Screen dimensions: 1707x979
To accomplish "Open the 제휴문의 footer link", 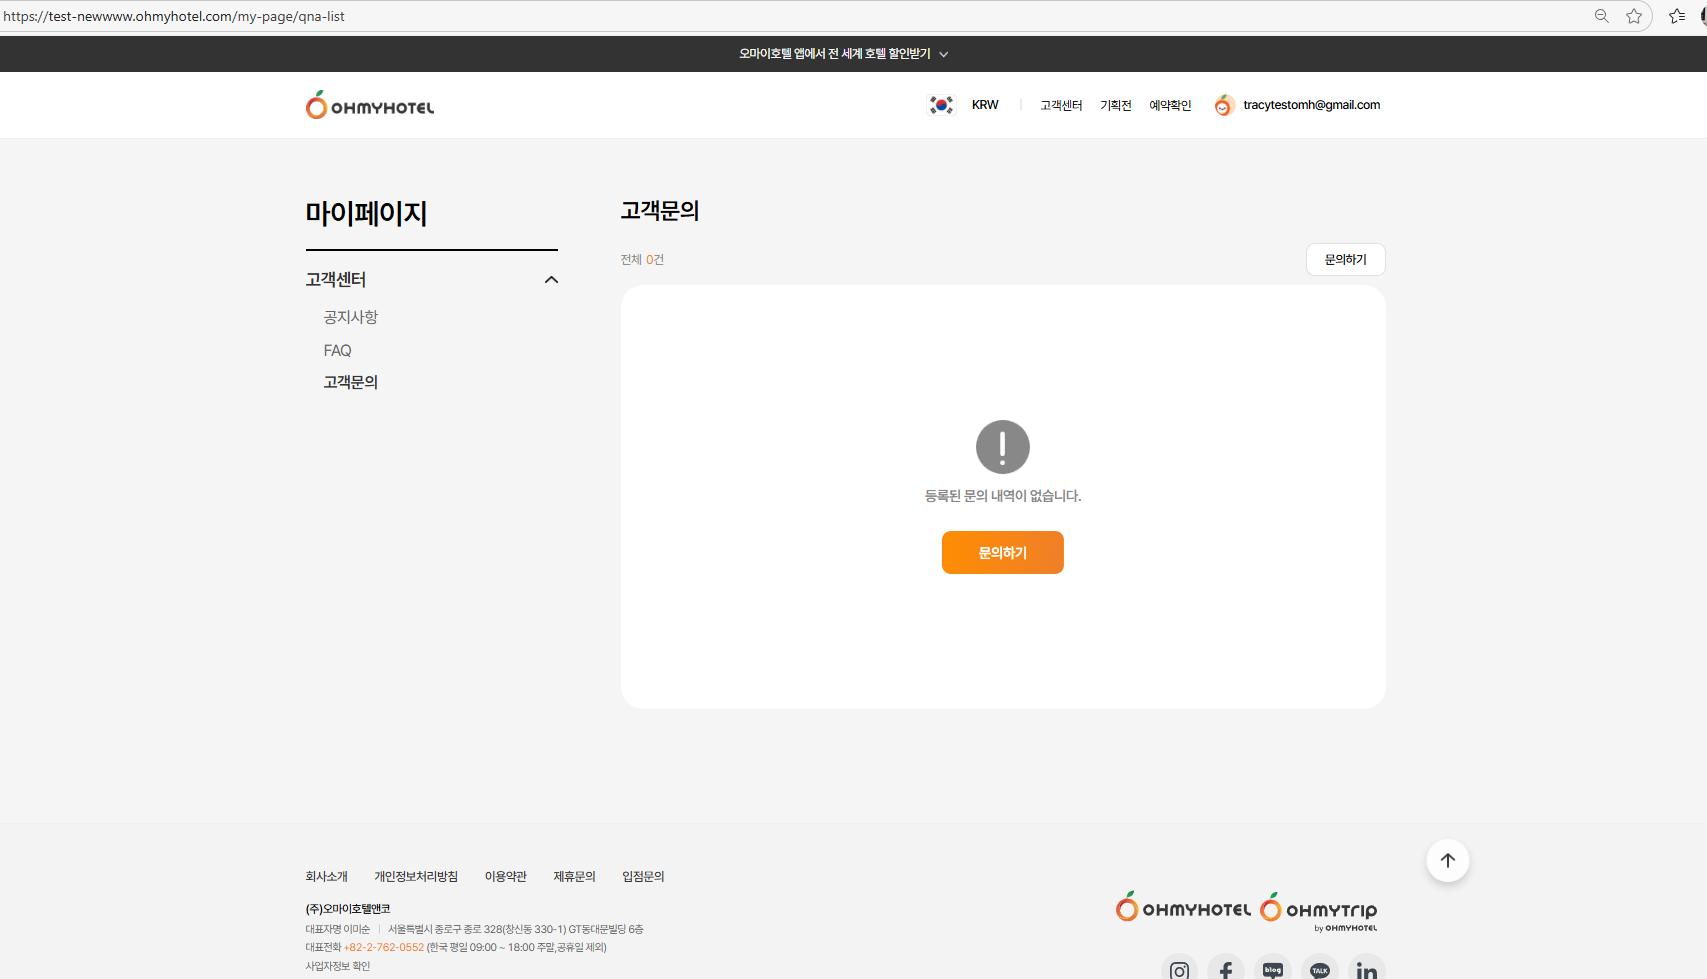I will pyautogui.click(x=575, y=877).
